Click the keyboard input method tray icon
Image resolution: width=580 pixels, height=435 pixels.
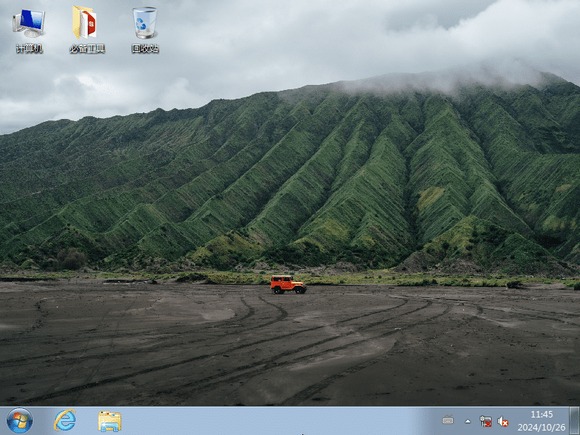(x=448, y=421)
